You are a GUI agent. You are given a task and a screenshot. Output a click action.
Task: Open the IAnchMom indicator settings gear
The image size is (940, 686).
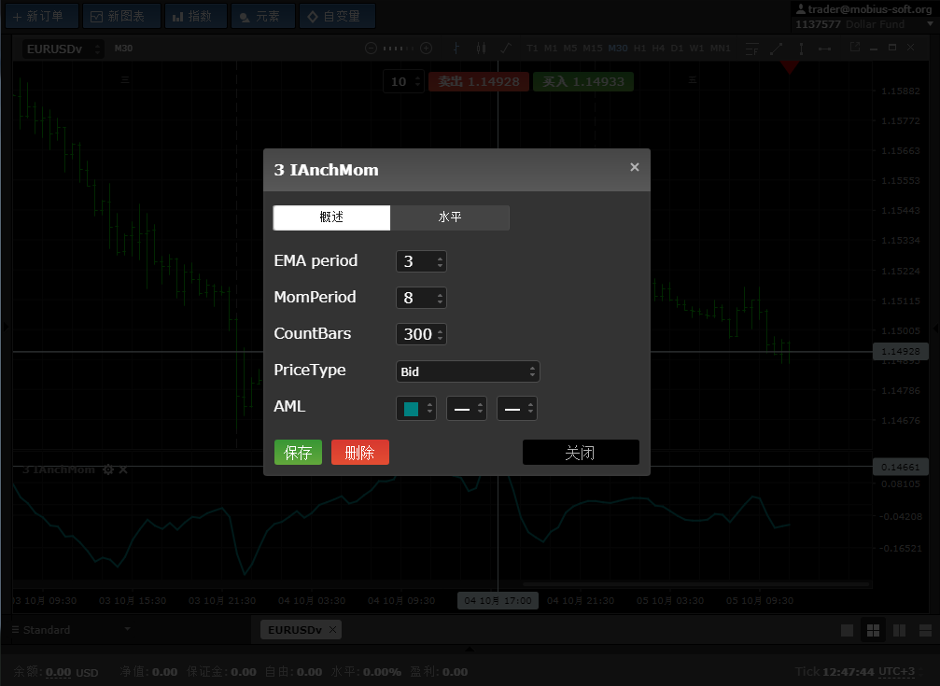tap(108, 470)
